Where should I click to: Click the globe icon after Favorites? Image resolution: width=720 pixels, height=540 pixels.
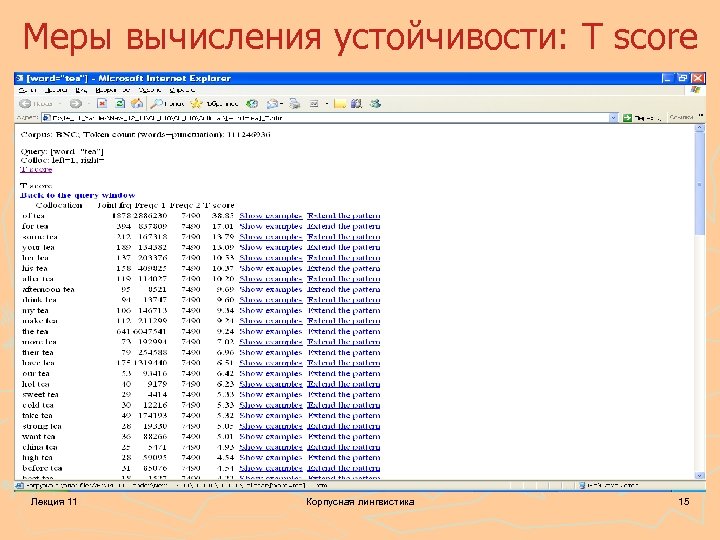(252, 104)
